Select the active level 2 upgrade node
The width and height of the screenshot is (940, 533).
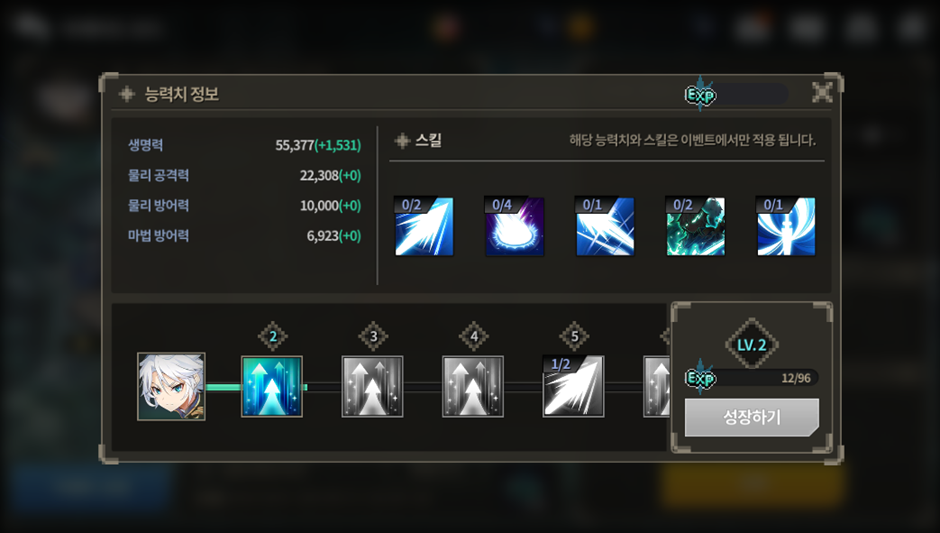pyautogui.click(x=272, y=387)
